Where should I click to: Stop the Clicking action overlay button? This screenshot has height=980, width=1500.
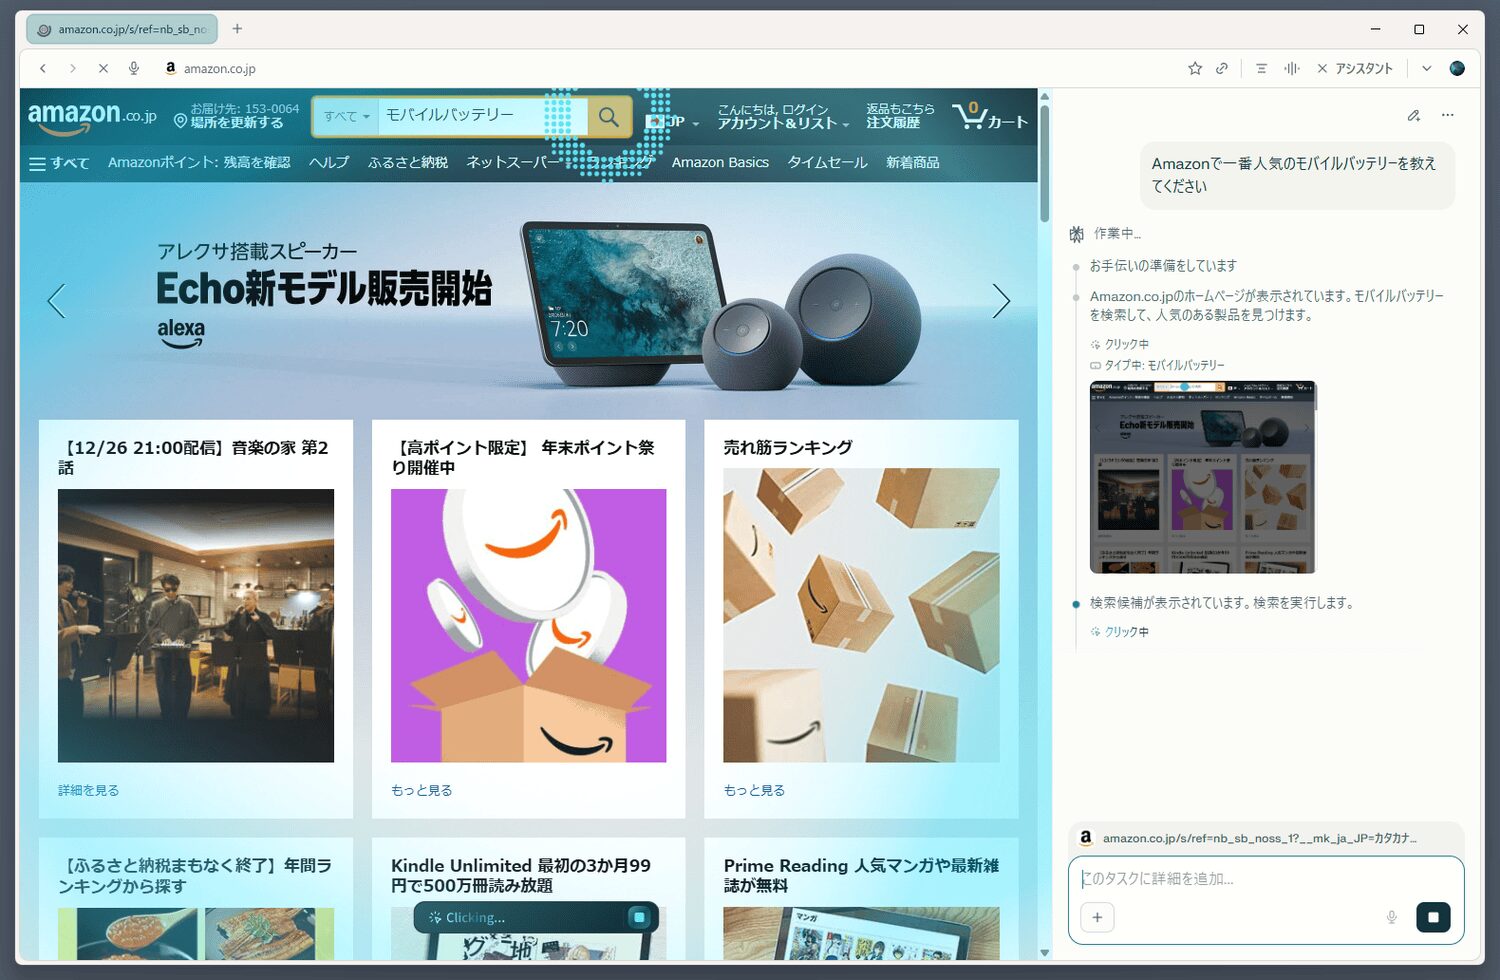coord(640,917)
